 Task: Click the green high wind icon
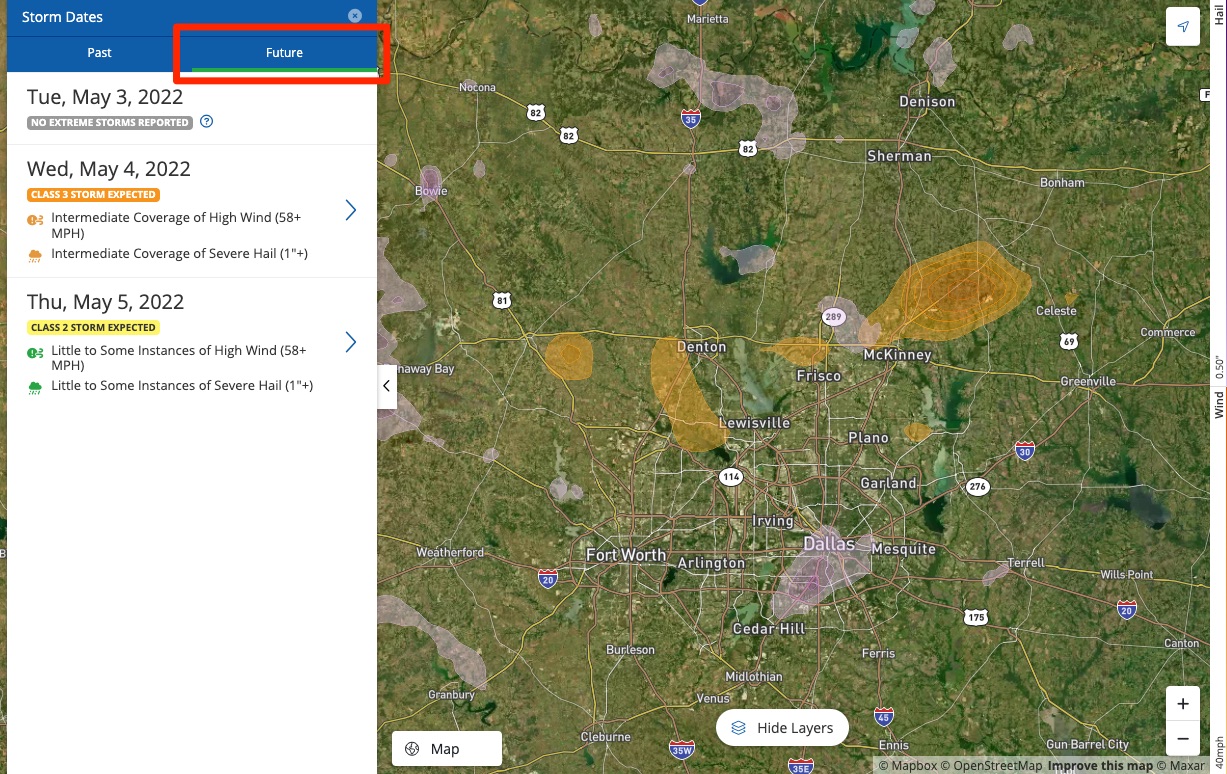(x=35, y=353)
